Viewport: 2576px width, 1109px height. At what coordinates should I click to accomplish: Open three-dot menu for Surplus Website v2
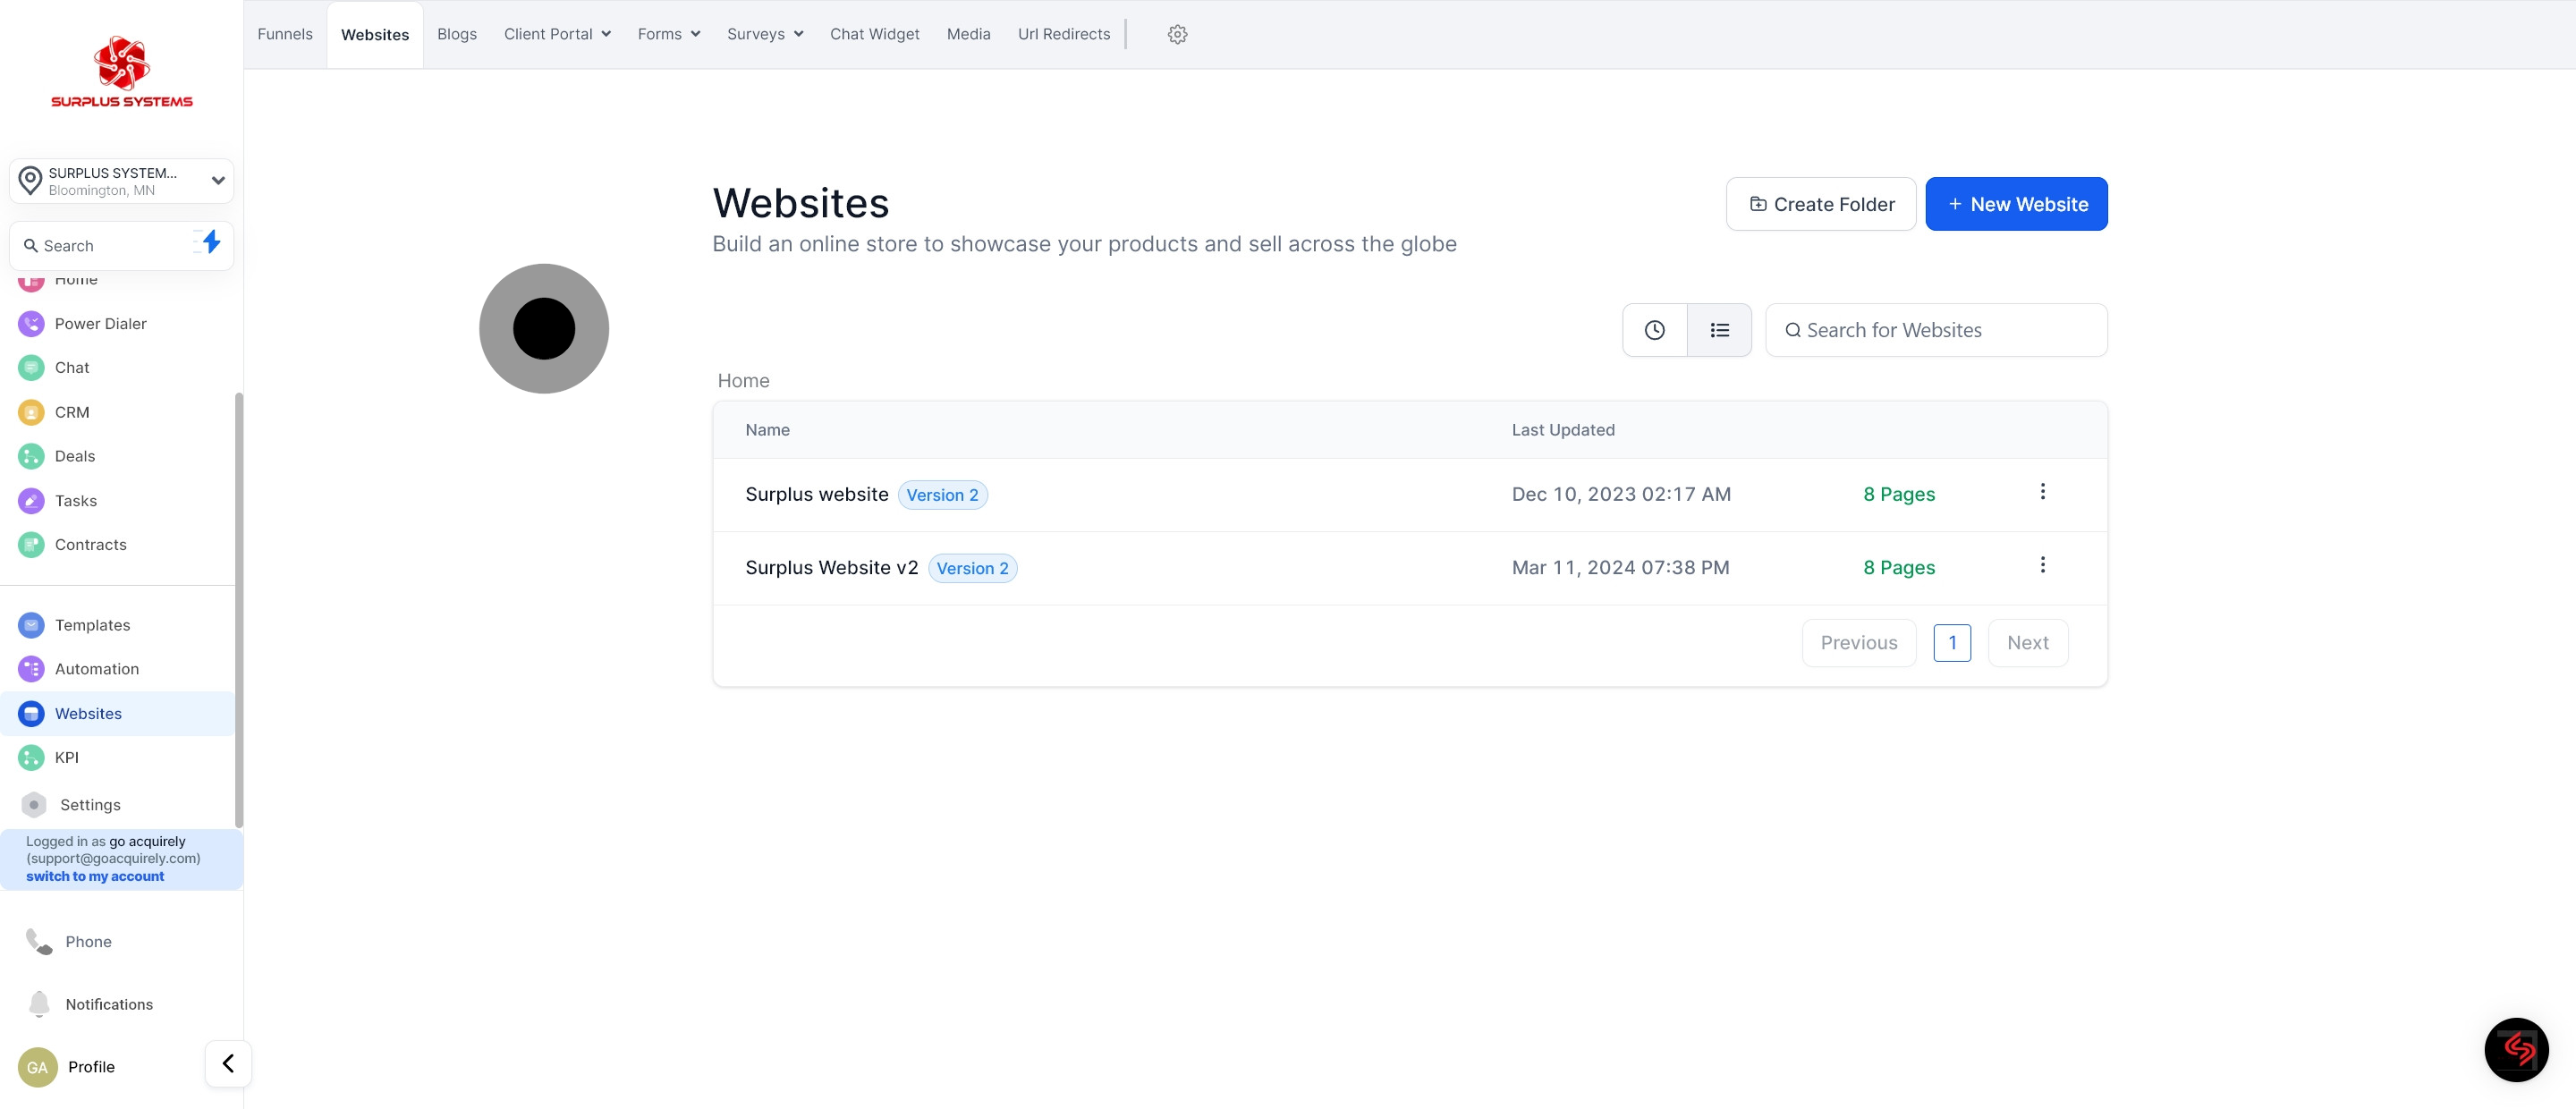coord(2042,565)
